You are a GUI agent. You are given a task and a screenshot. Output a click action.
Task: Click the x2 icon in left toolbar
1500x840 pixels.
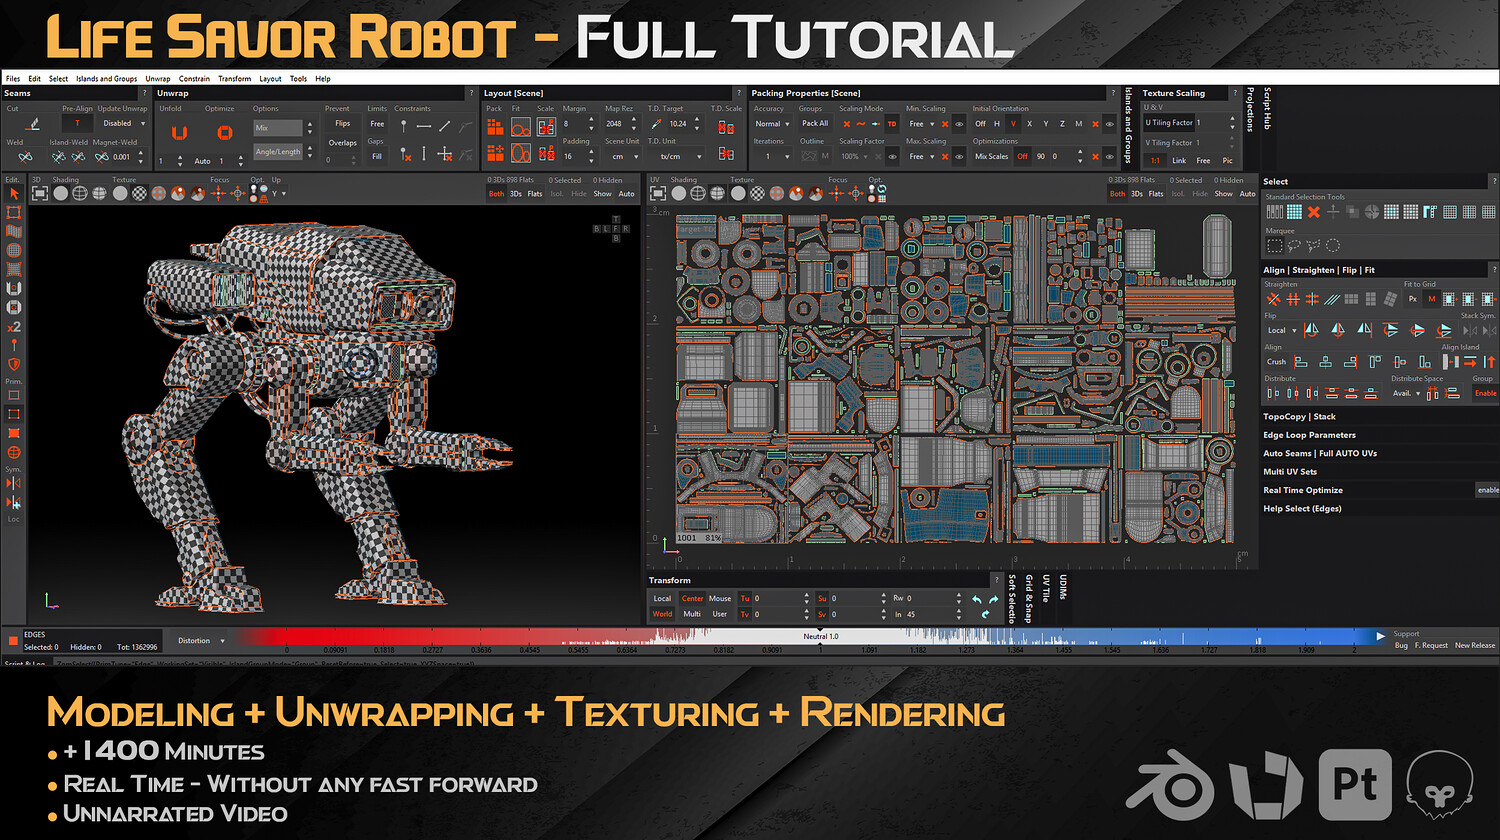tap(14, 327)
